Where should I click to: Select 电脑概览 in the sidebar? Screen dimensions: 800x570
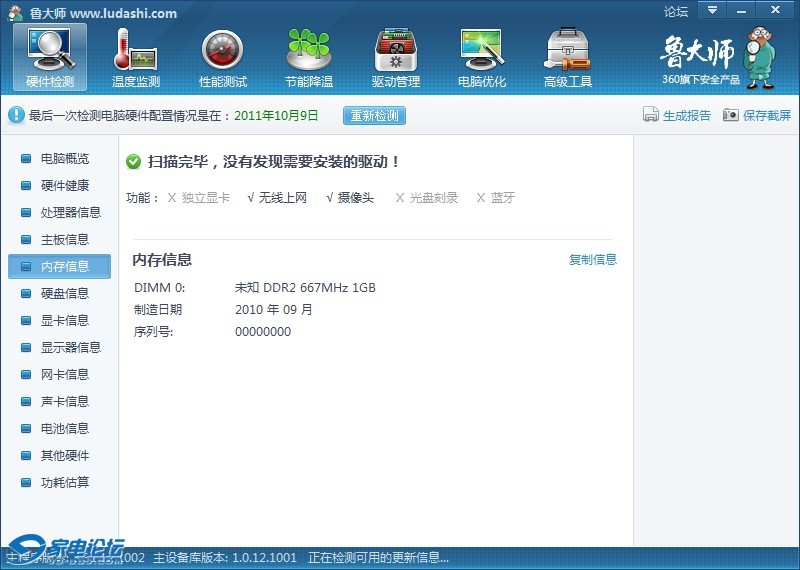click(64, 159)
